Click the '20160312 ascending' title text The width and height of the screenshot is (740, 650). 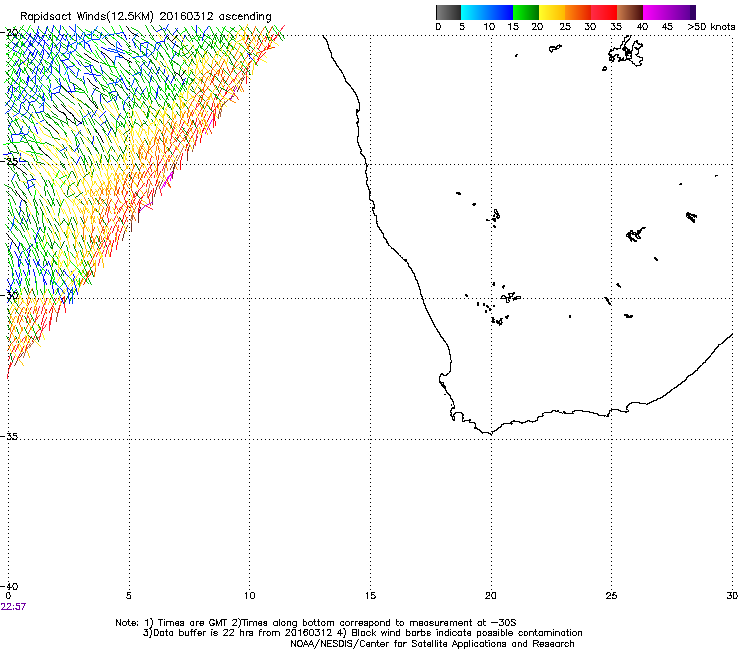click(x=215, y=17)
